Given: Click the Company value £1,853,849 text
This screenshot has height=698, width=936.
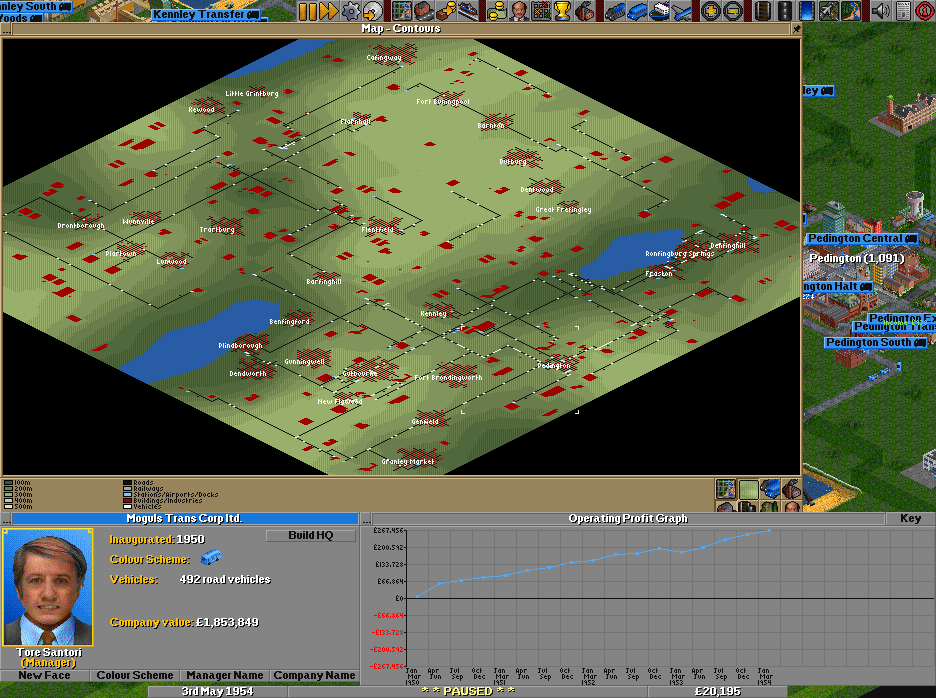Looking at the screenshot, I should coord(184,622).
